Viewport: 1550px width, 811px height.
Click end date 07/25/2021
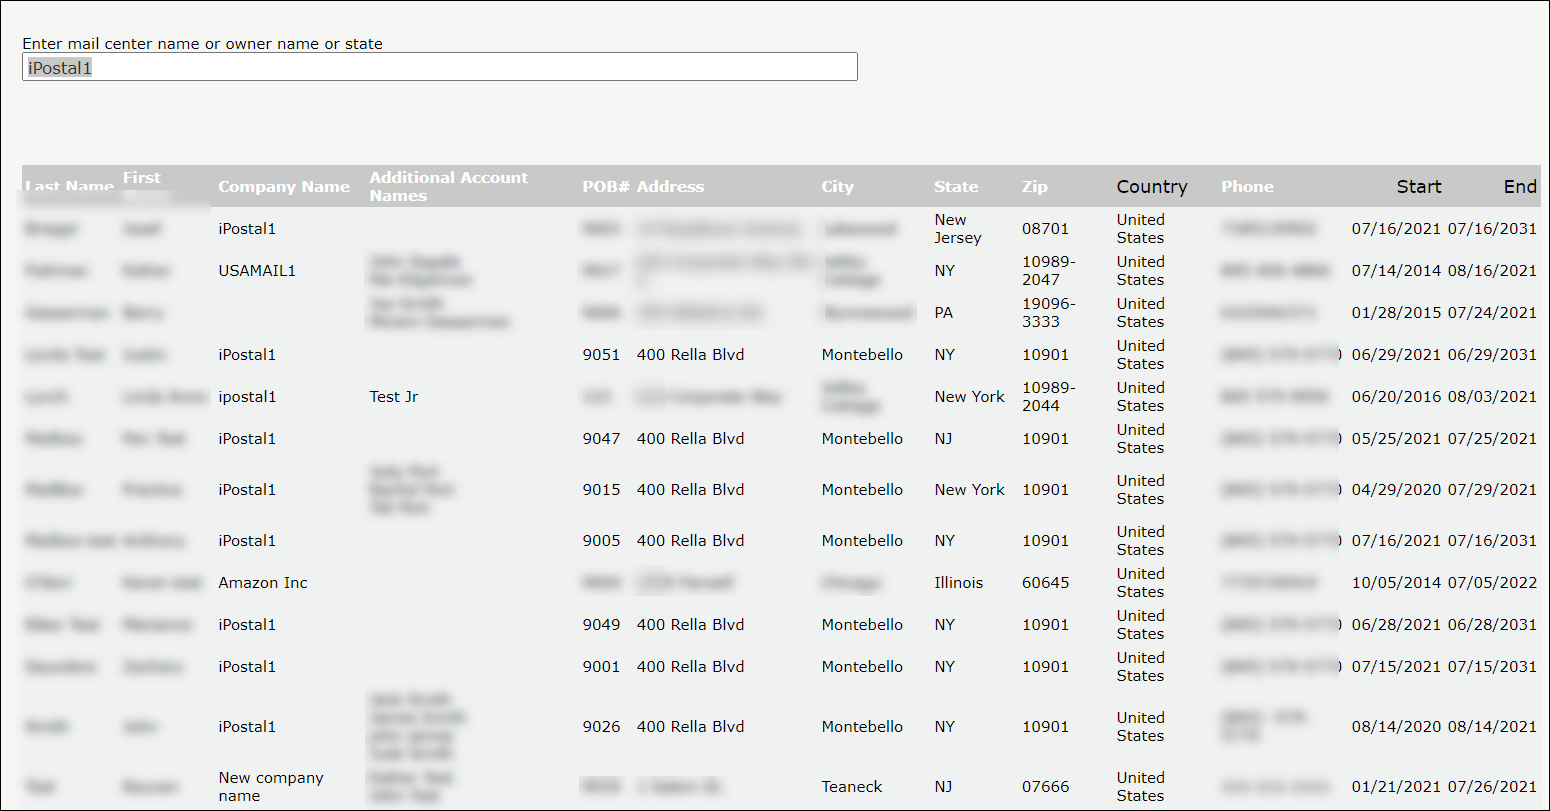[1492, 439]
